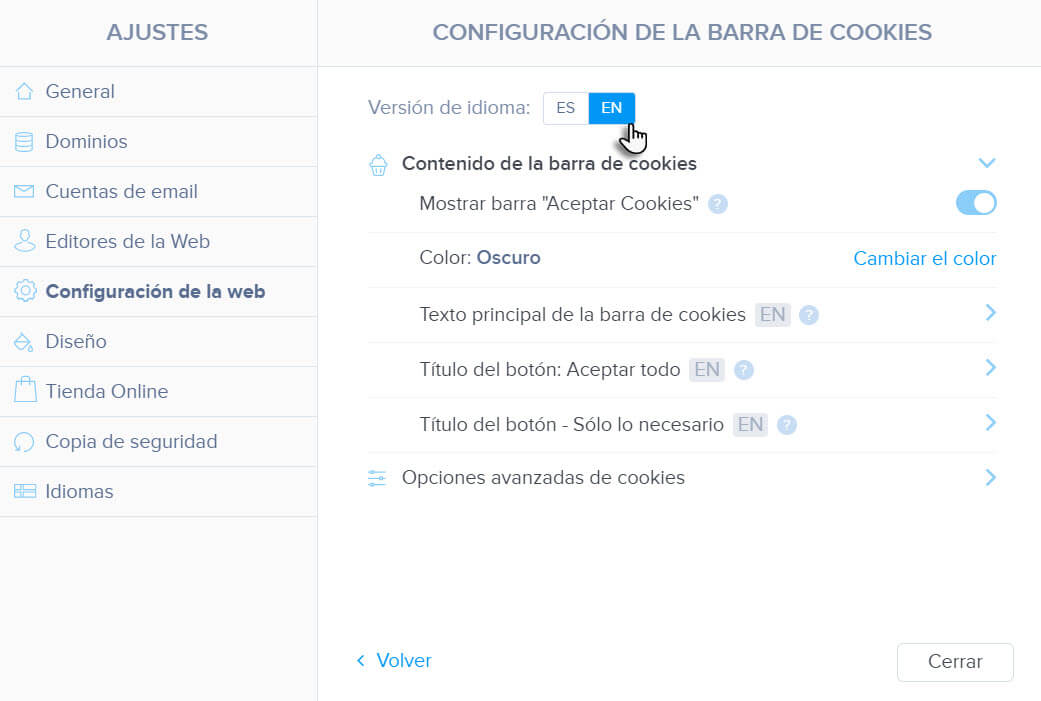Click the Volver link
The height and width of the screenshot is (701, 1041).
[394, 661]
